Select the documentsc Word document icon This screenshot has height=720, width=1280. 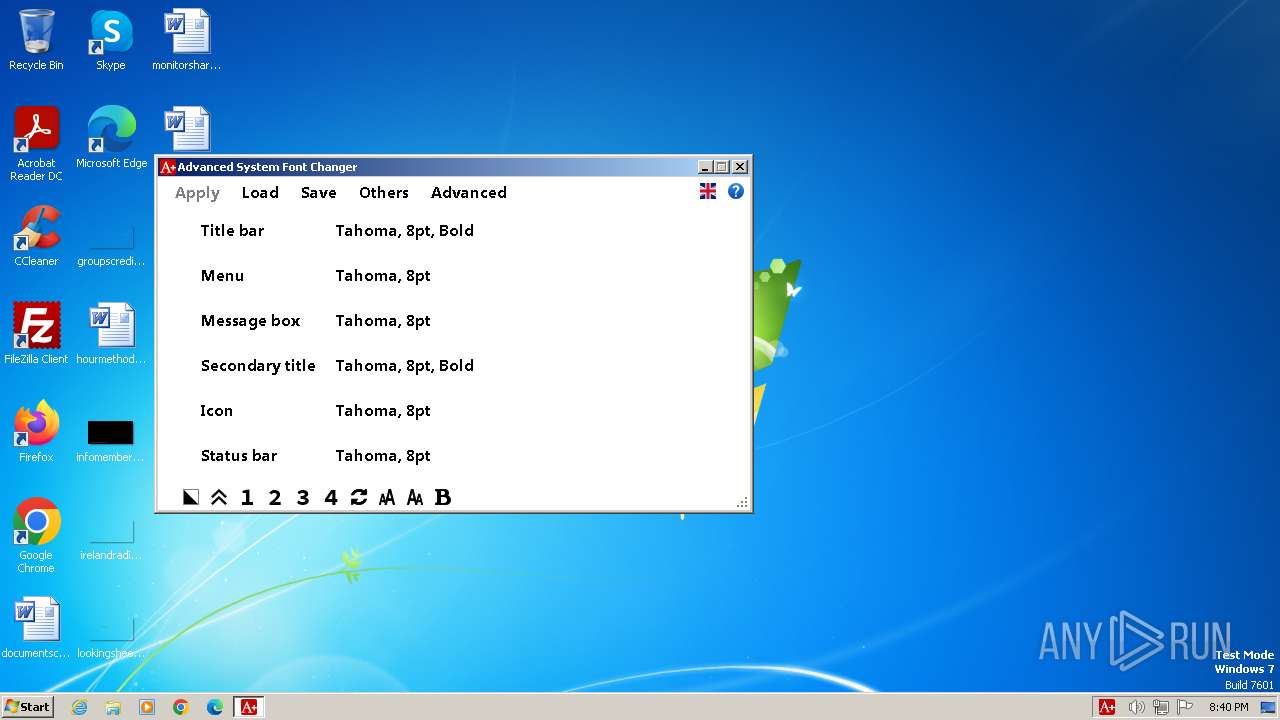(36, 628)
